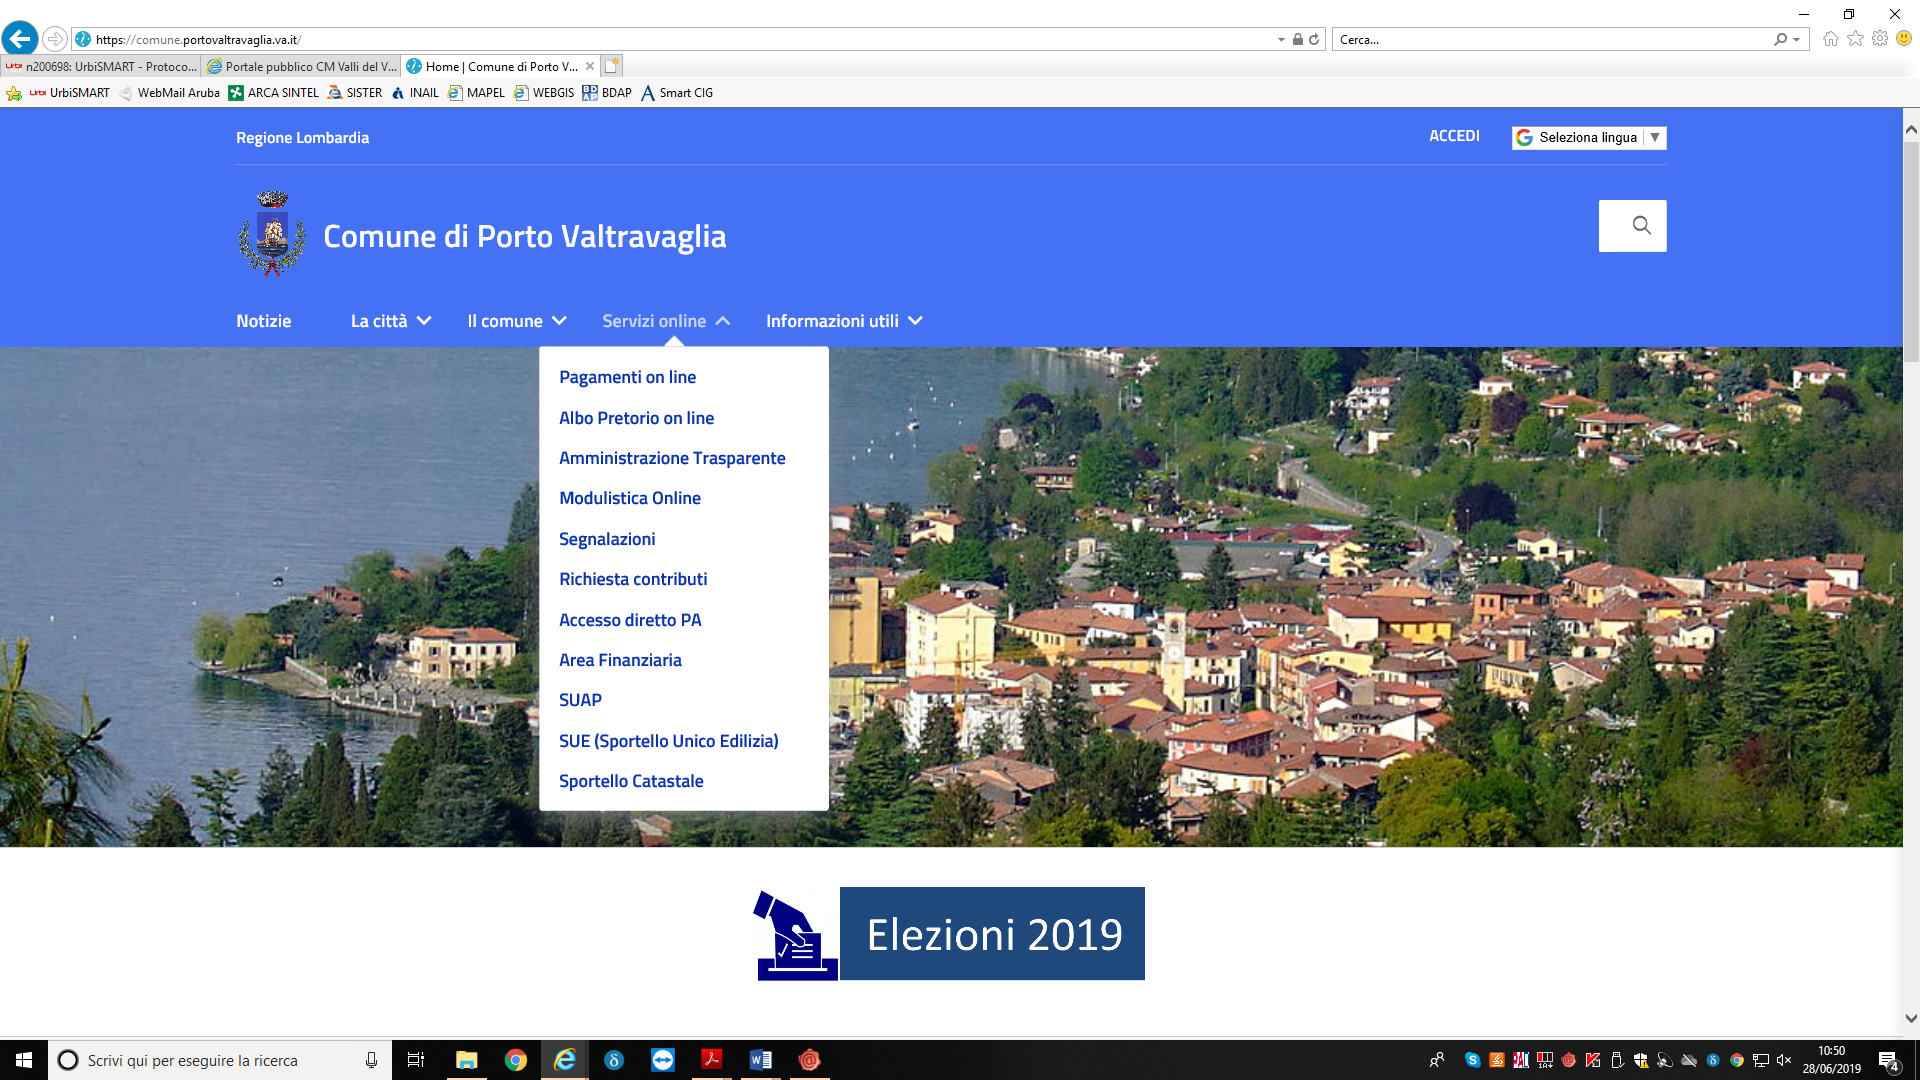Open File Explorer from the taskbar
The image size is (1920, 1080).
(466, 1060)
